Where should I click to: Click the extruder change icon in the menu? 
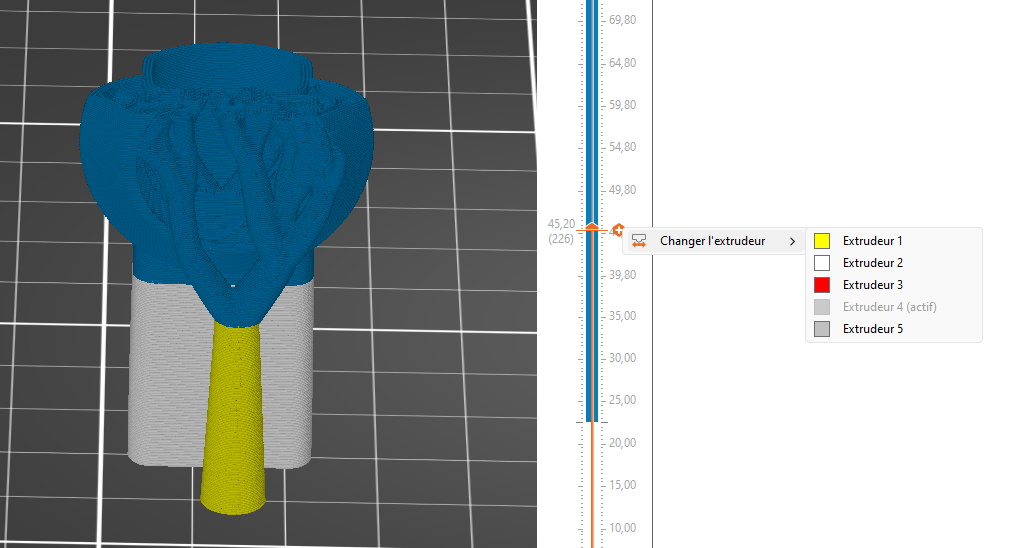pos(639,241)
